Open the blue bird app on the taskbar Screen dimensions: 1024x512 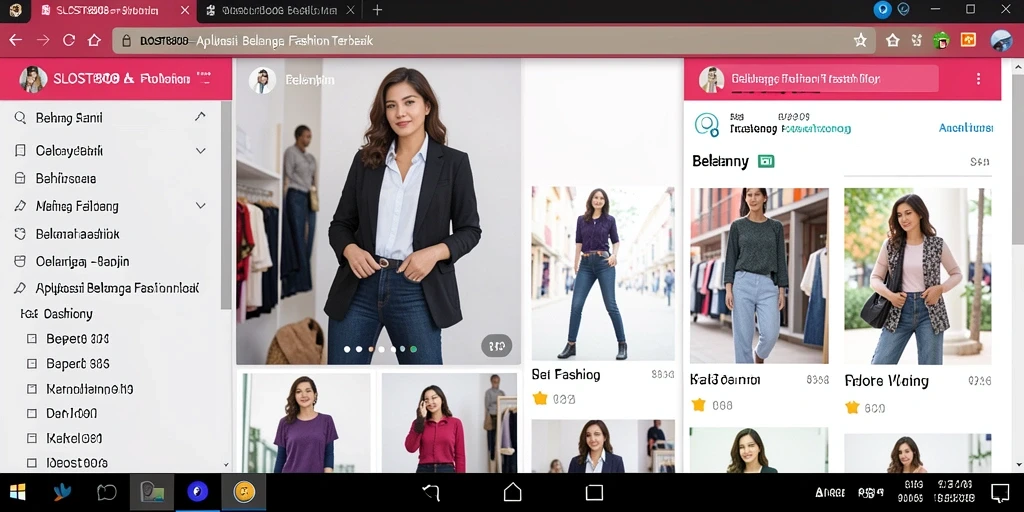(62, 492)
